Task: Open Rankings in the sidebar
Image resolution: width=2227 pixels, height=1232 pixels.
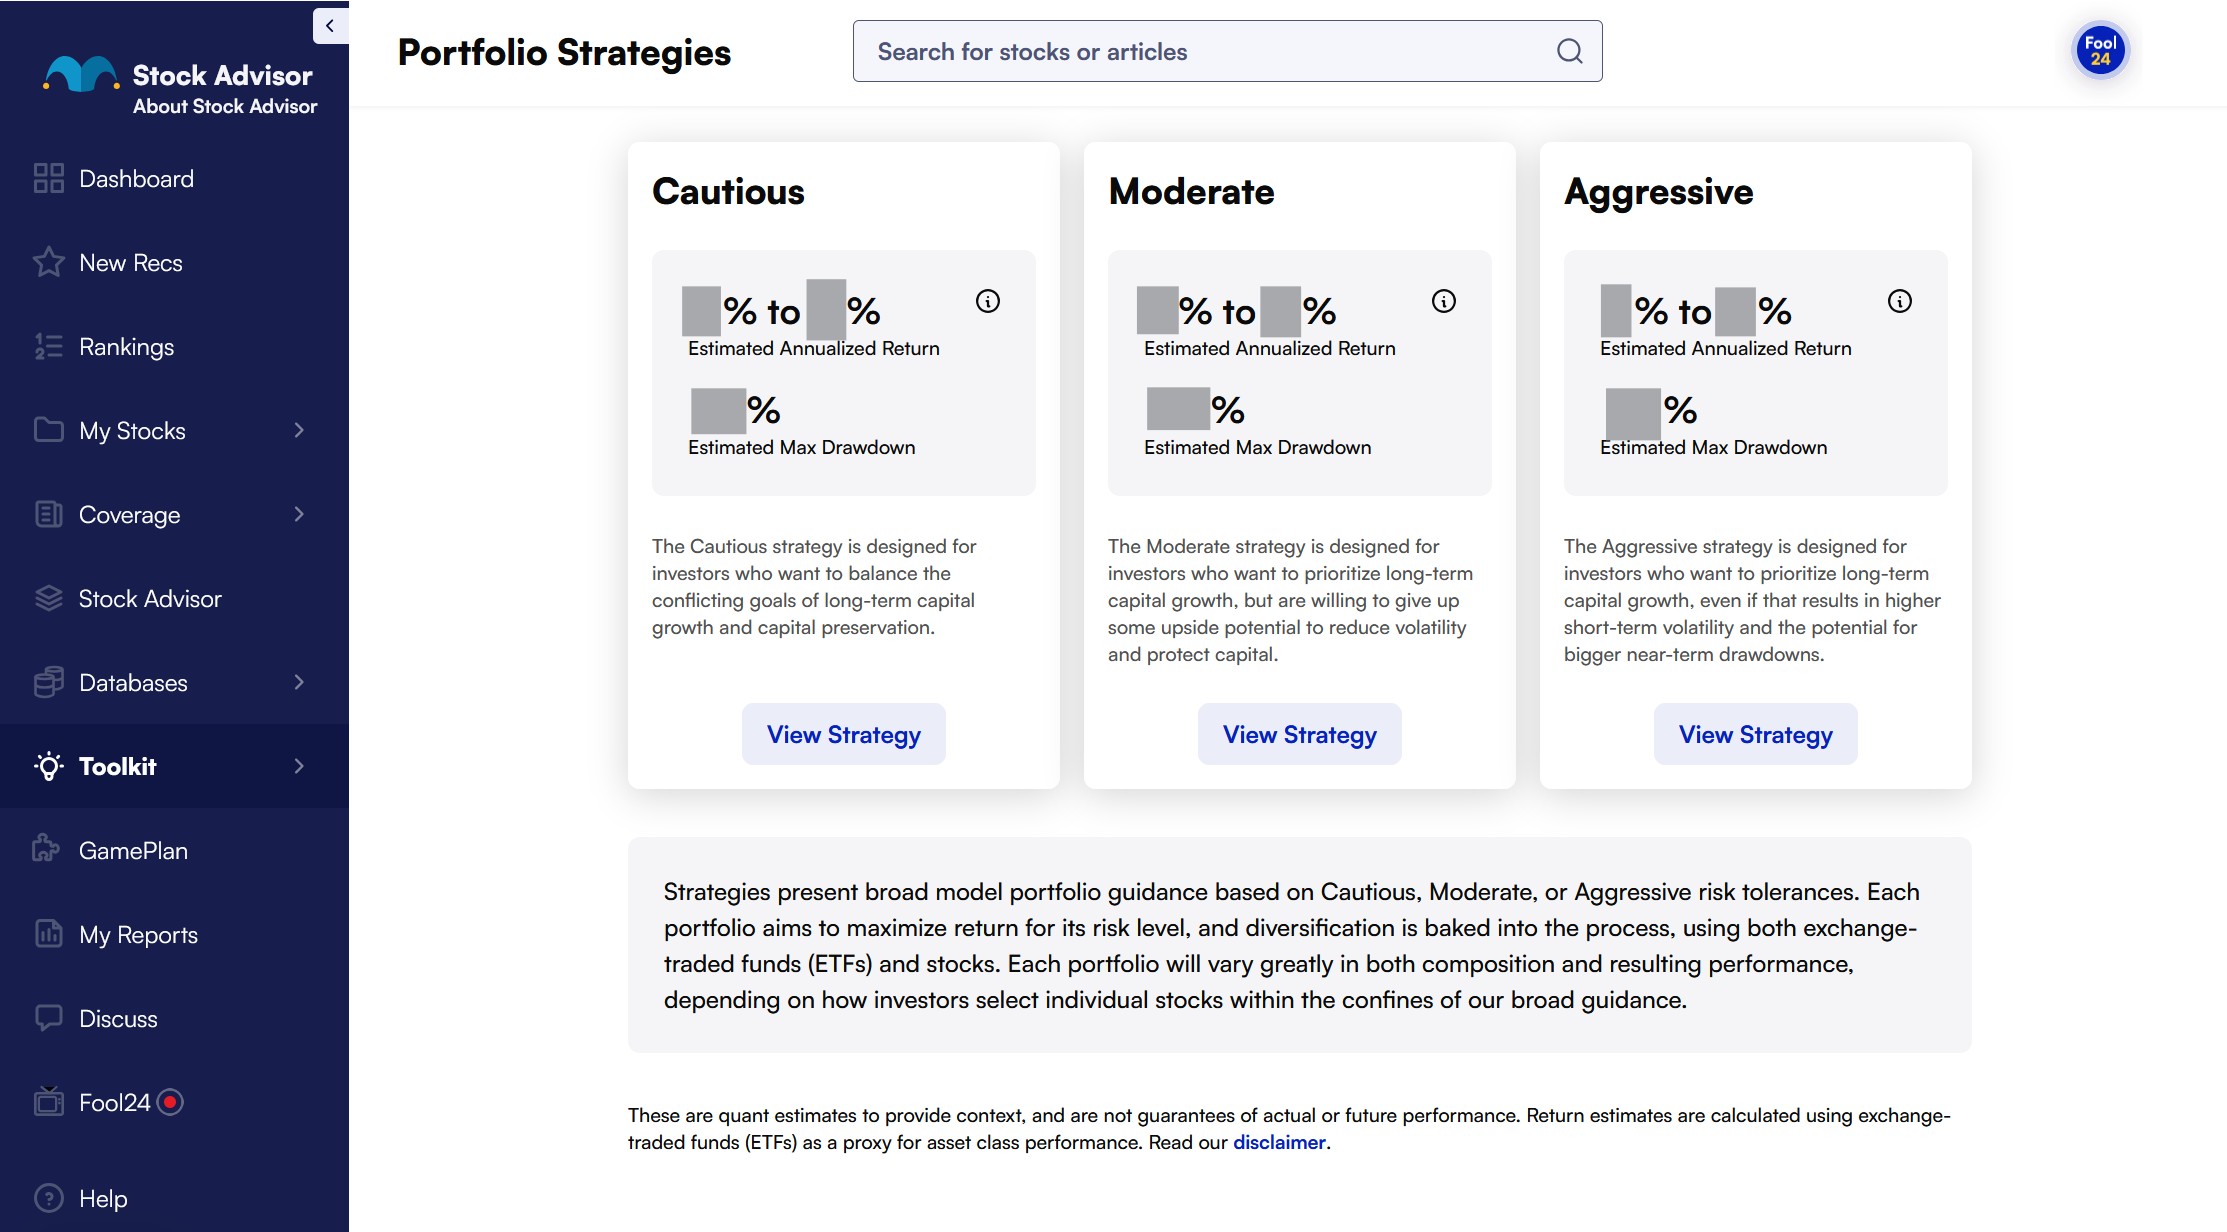Action: coord(126,347)
